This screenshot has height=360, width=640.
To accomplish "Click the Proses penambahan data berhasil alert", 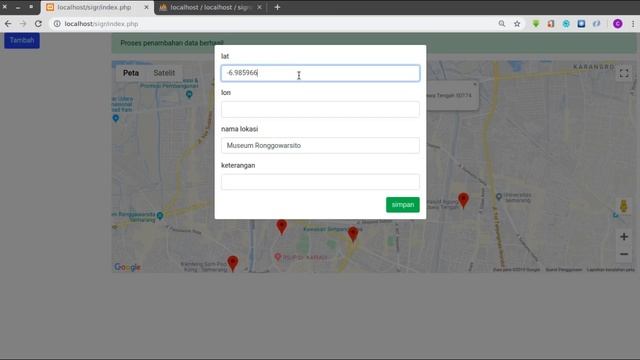I will click(x=374, y=43).
